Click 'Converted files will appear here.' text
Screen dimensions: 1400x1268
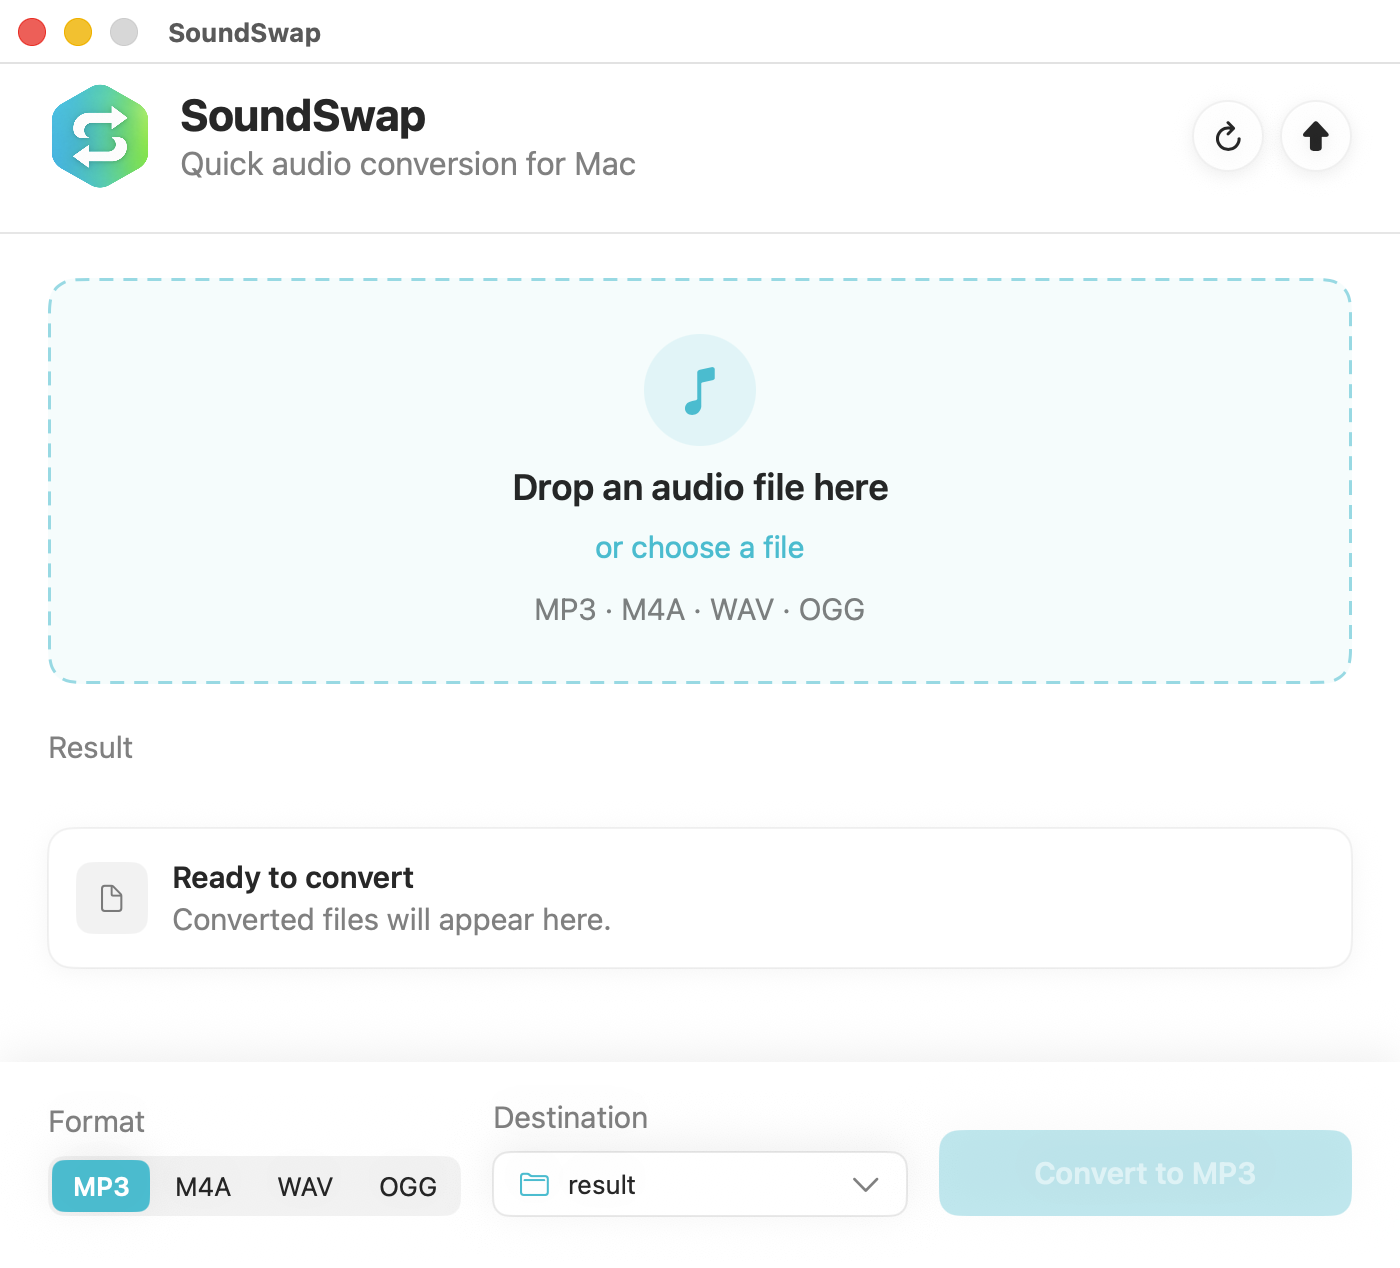392,919
